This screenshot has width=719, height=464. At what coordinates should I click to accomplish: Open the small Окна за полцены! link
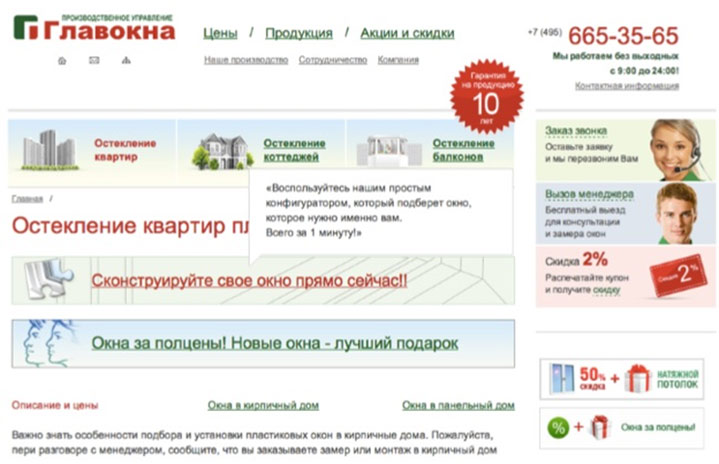[658, 427]
